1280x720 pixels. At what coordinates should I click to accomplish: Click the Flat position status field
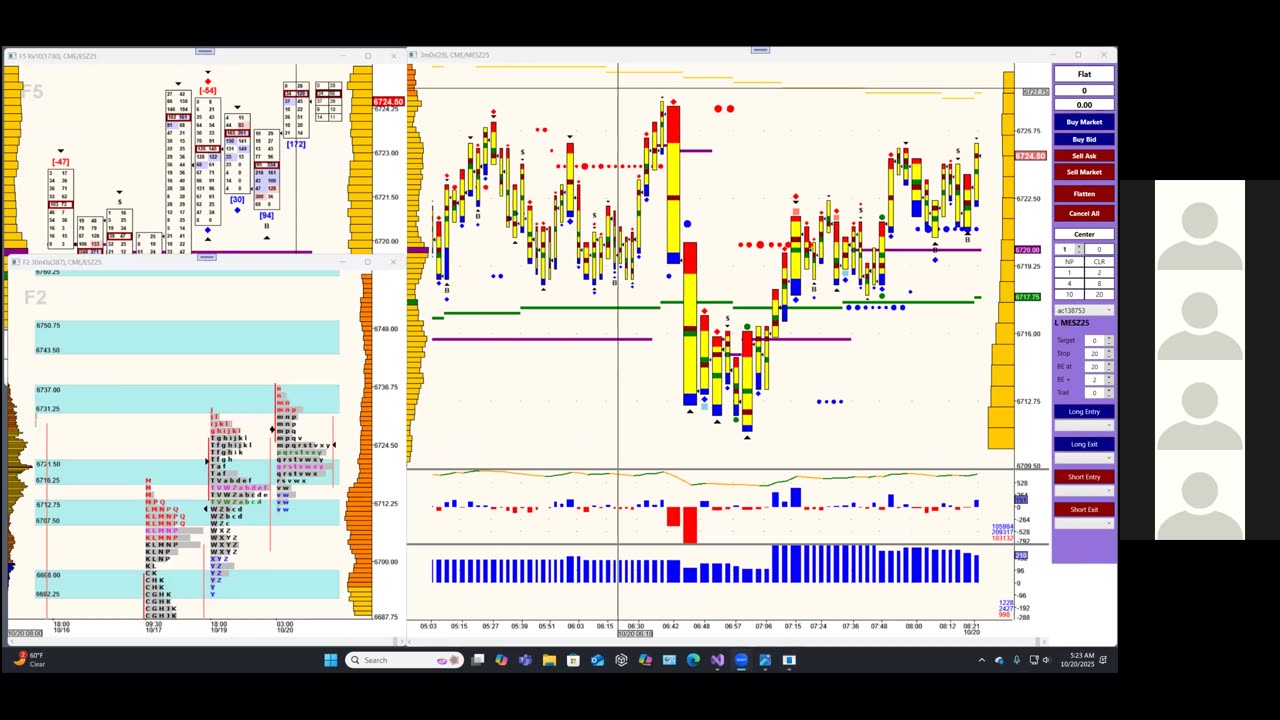click(x=1084, y=74)
